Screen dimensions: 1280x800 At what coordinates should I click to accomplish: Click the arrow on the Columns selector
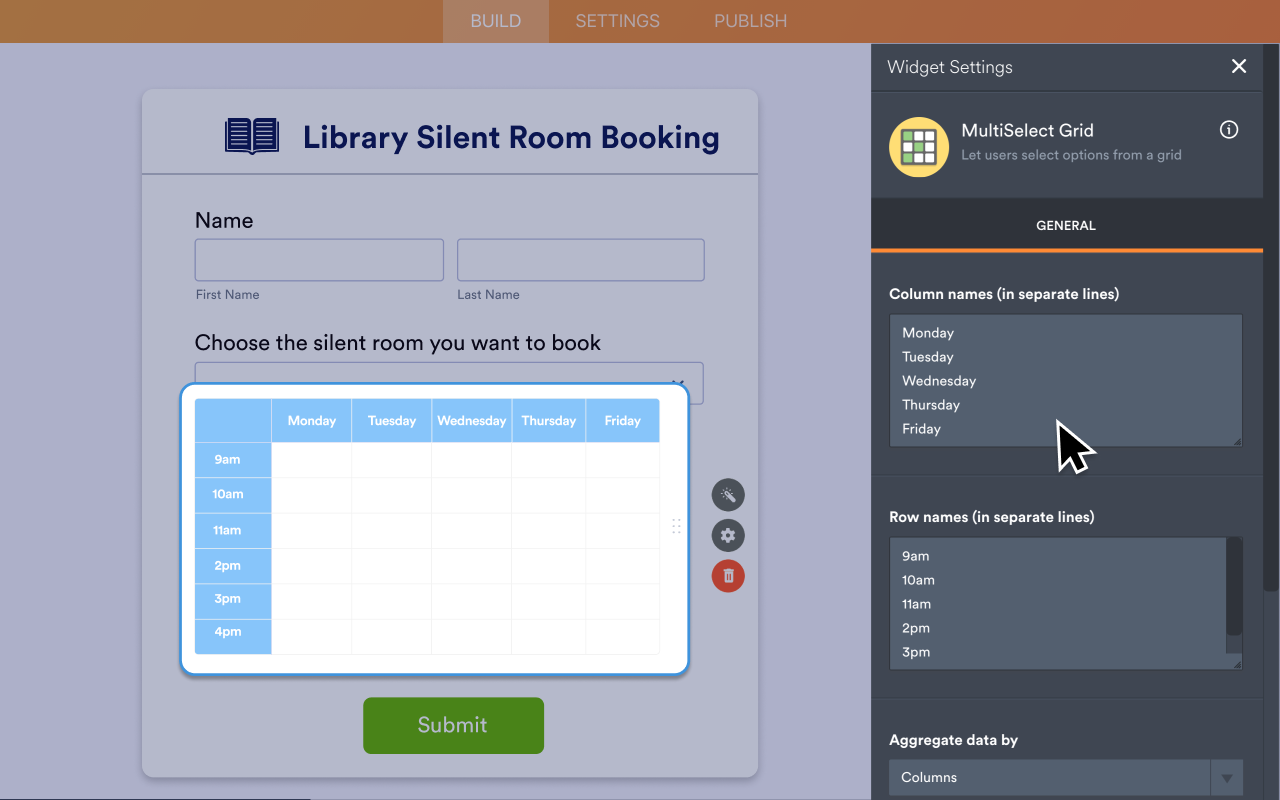[x=1227, y=777]
